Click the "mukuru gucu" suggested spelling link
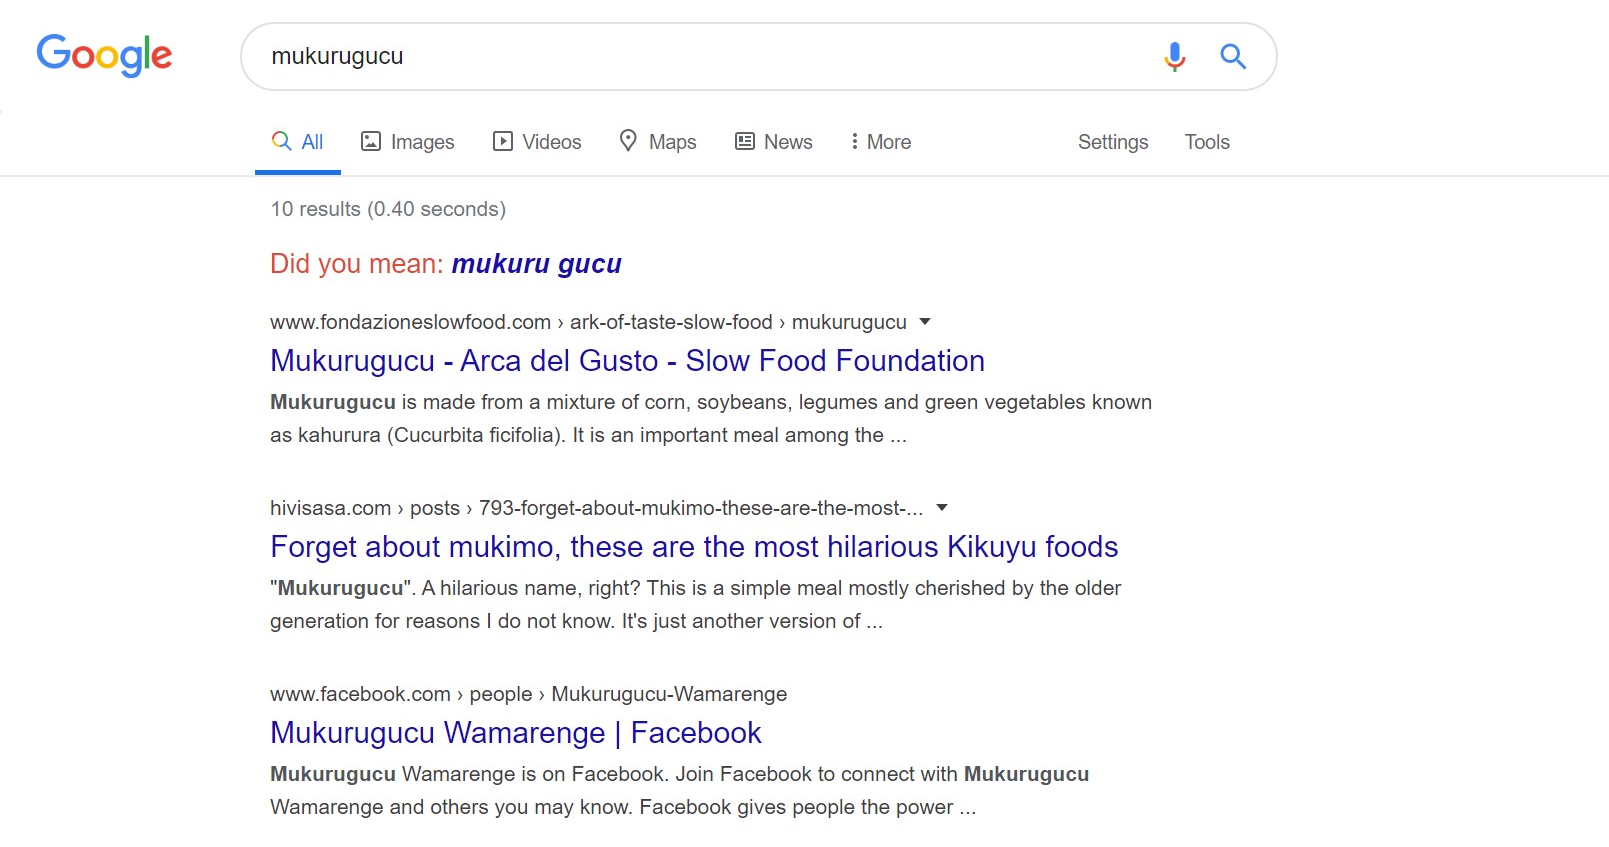This screenshot has width=1609, height=847. pyautogui.click(x=536, y=264)
